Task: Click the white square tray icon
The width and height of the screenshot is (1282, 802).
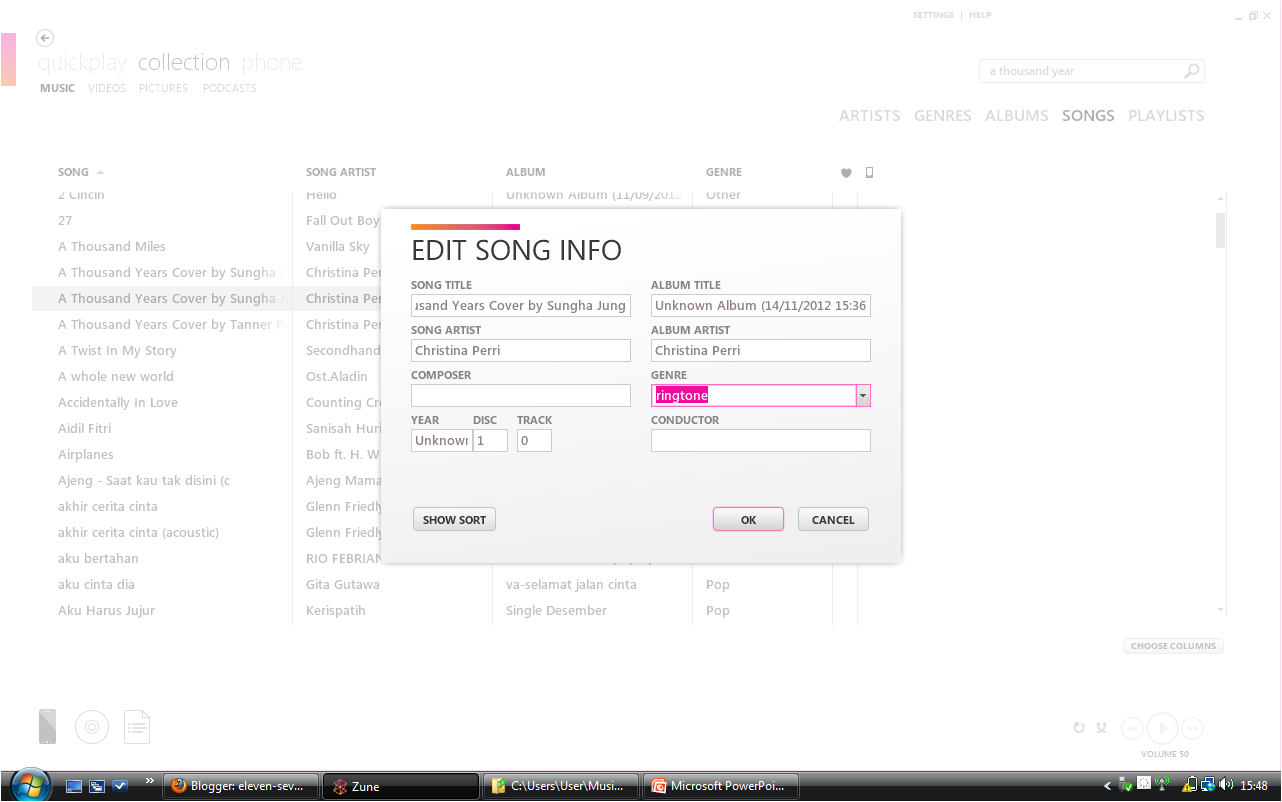Action: pos(1144,783)
